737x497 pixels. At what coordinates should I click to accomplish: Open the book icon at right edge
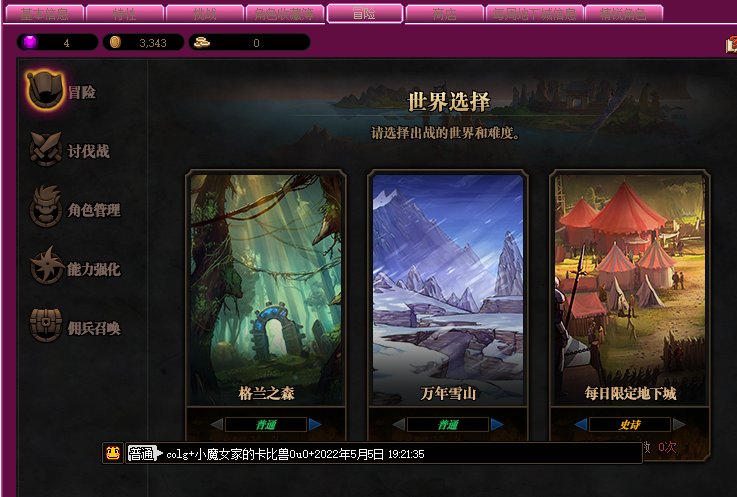pyautogui.click(x=731, y=45)
